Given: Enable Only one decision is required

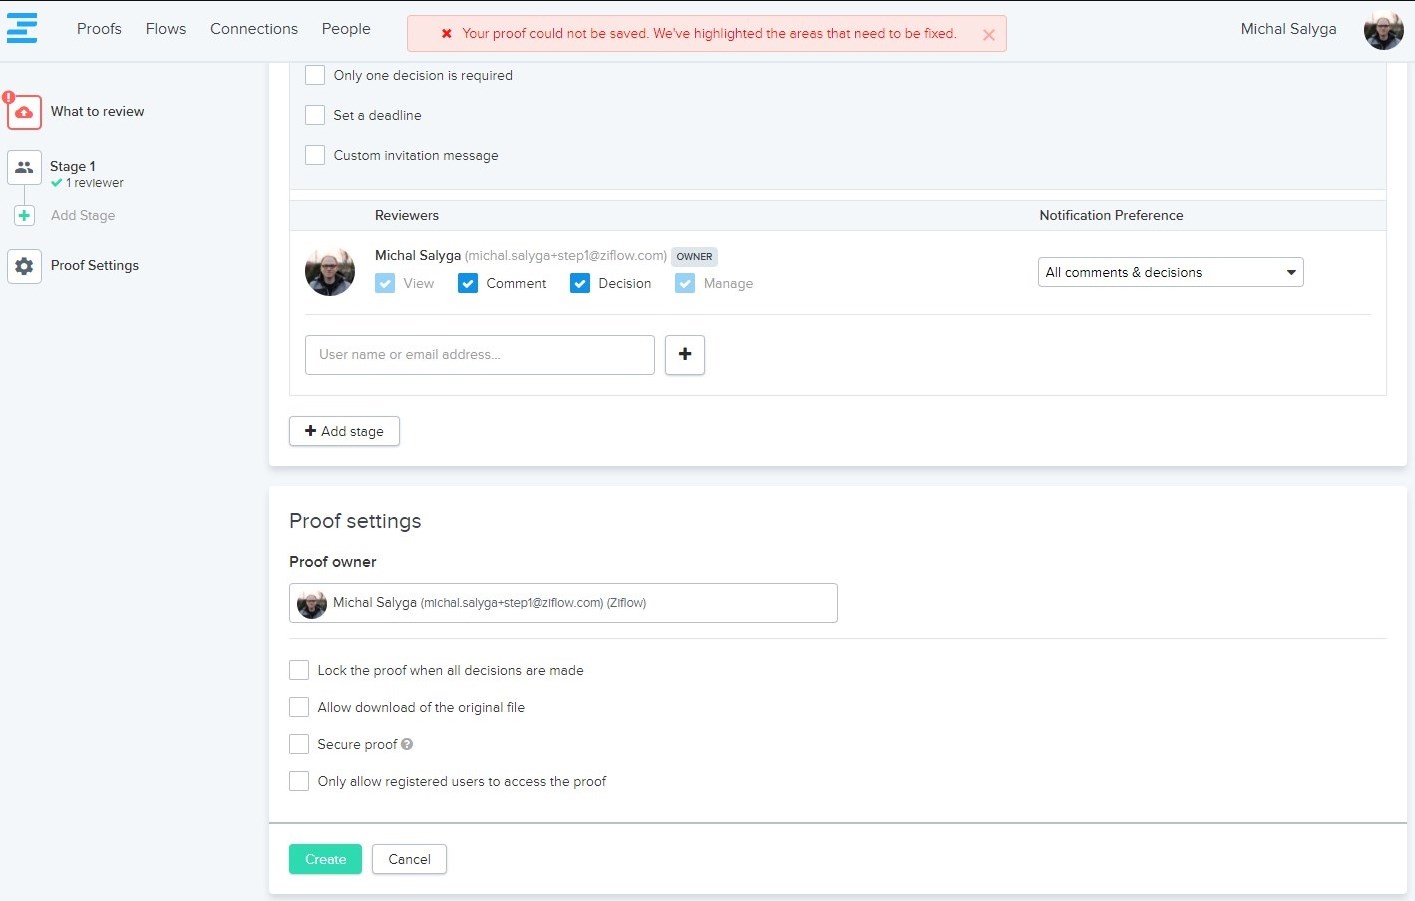Looking at the screenshot, I should tap(315, 76).
